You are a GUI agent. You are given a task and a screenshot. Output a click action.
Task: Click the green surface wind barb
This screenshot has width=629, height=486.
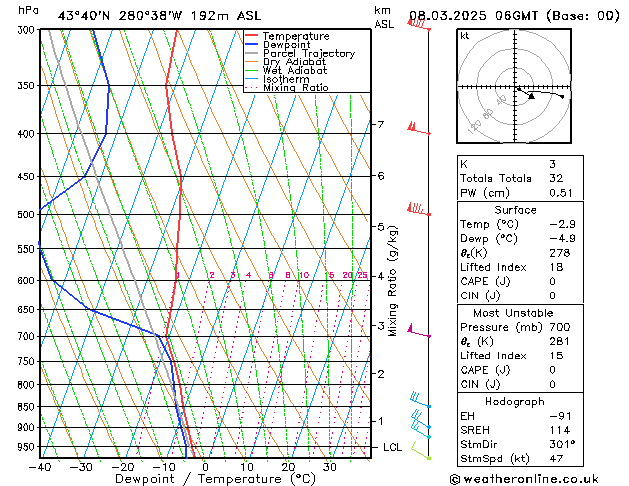point(421,450)
